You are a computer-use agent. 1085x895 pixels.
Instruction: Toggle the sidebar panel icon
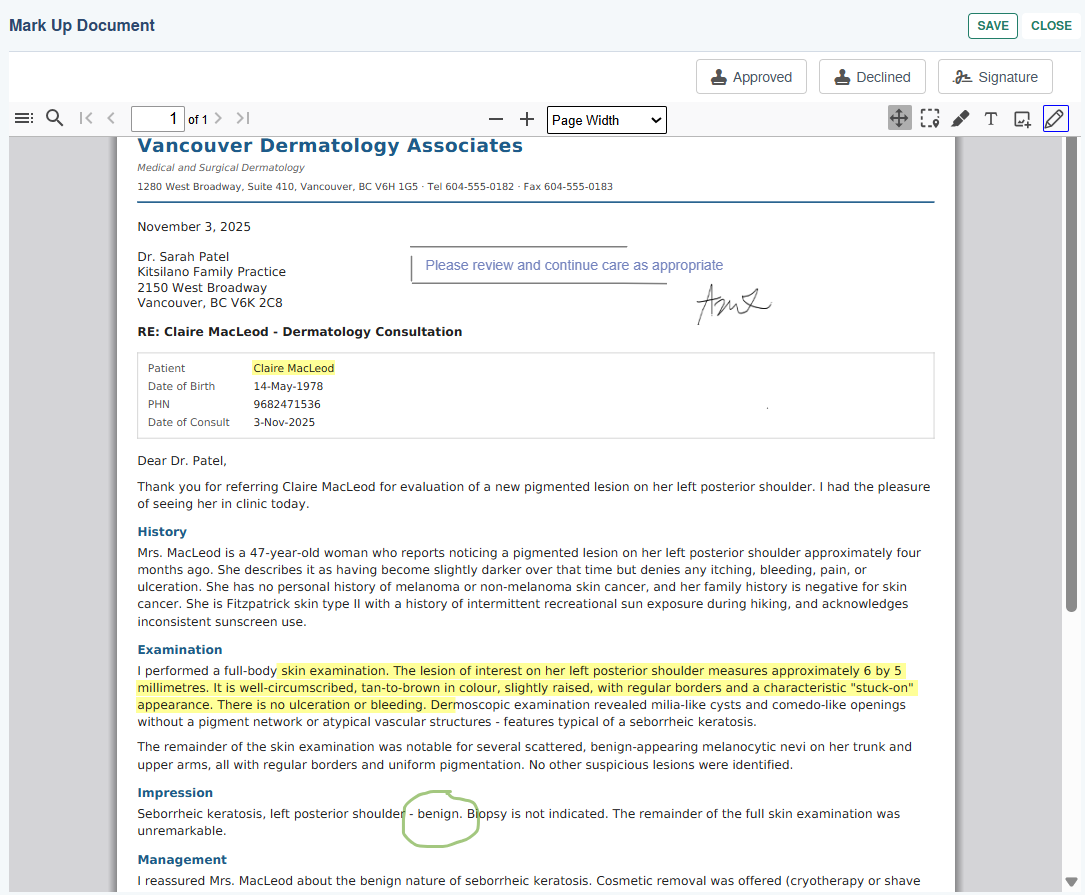(x=24, y=118)
